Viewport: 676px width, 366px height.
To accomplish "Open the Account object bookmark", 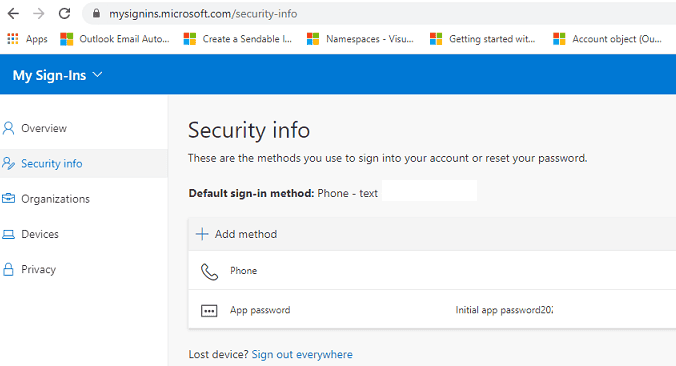I will pyautogui.click(x=607, y=39).
